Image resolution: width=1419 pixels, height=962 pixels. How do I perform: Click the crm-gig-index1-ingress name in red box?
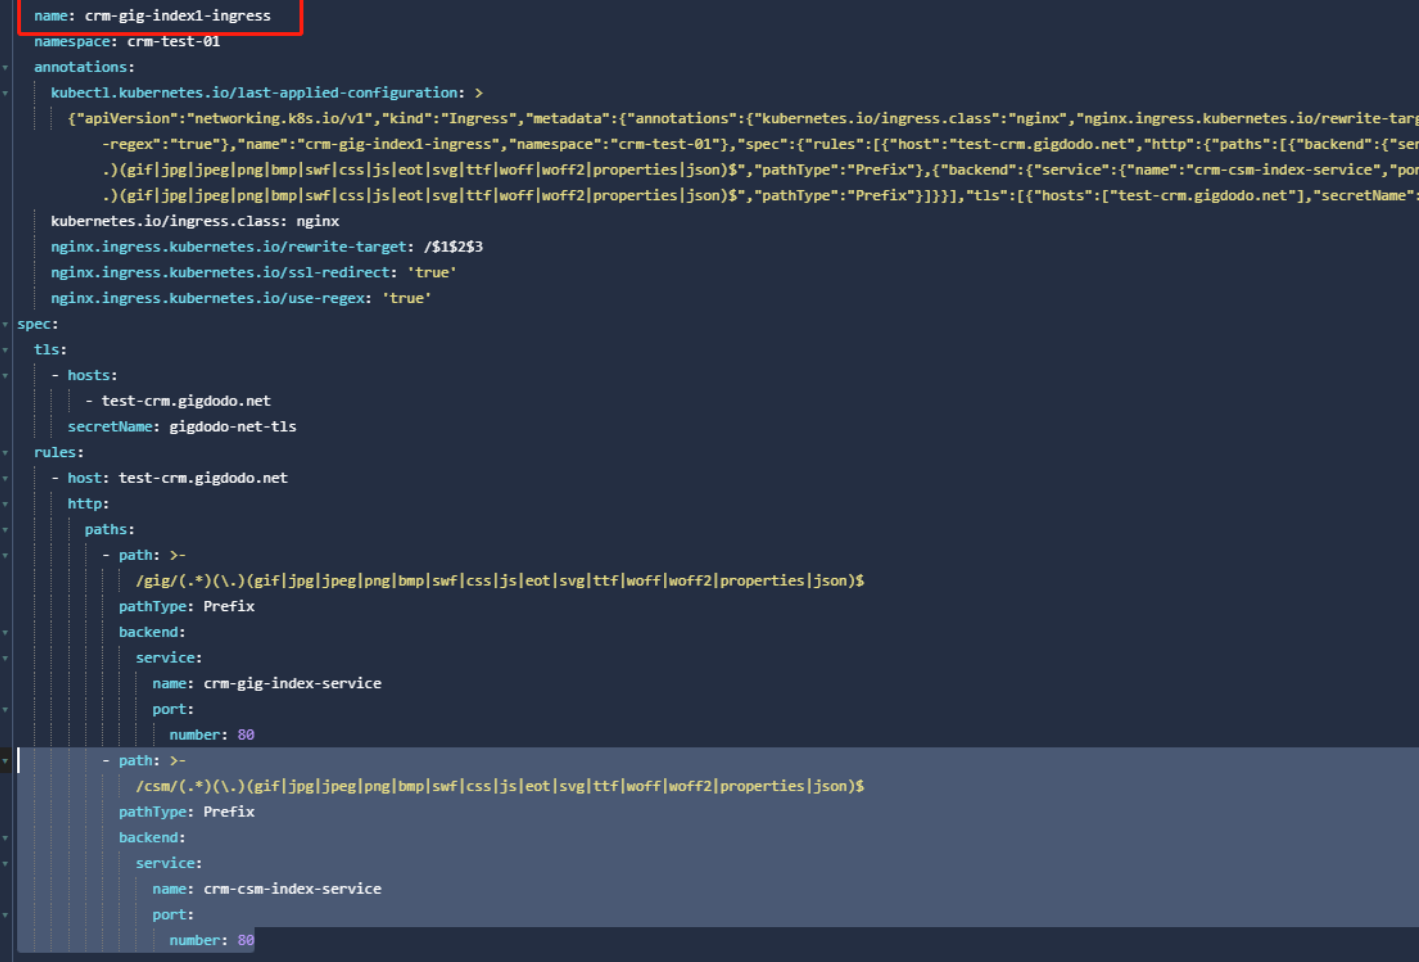[177, 16]
